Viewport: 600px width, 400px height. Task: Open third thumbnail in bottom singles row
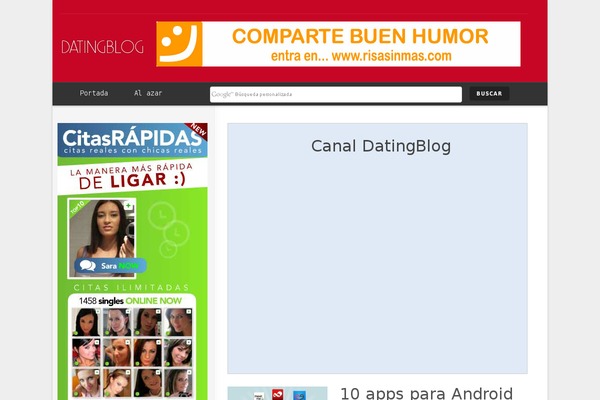[147, 383]
